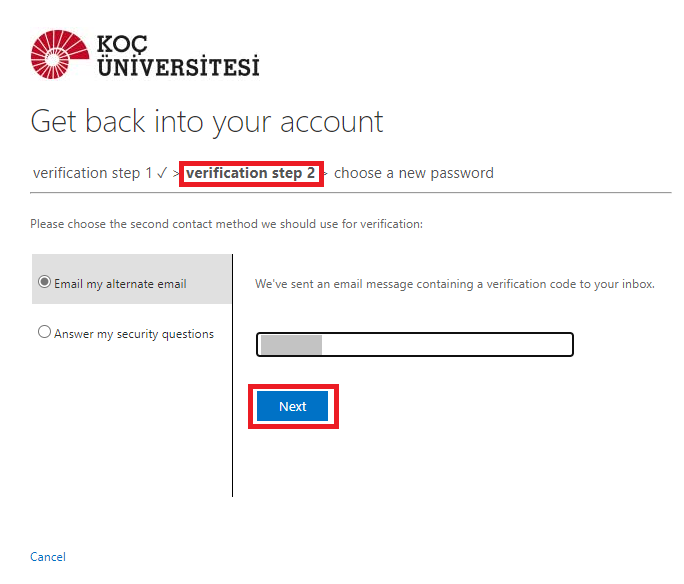Click the Email my alternate email label text
The image size is (684, 584).
(x=120, y=284)
